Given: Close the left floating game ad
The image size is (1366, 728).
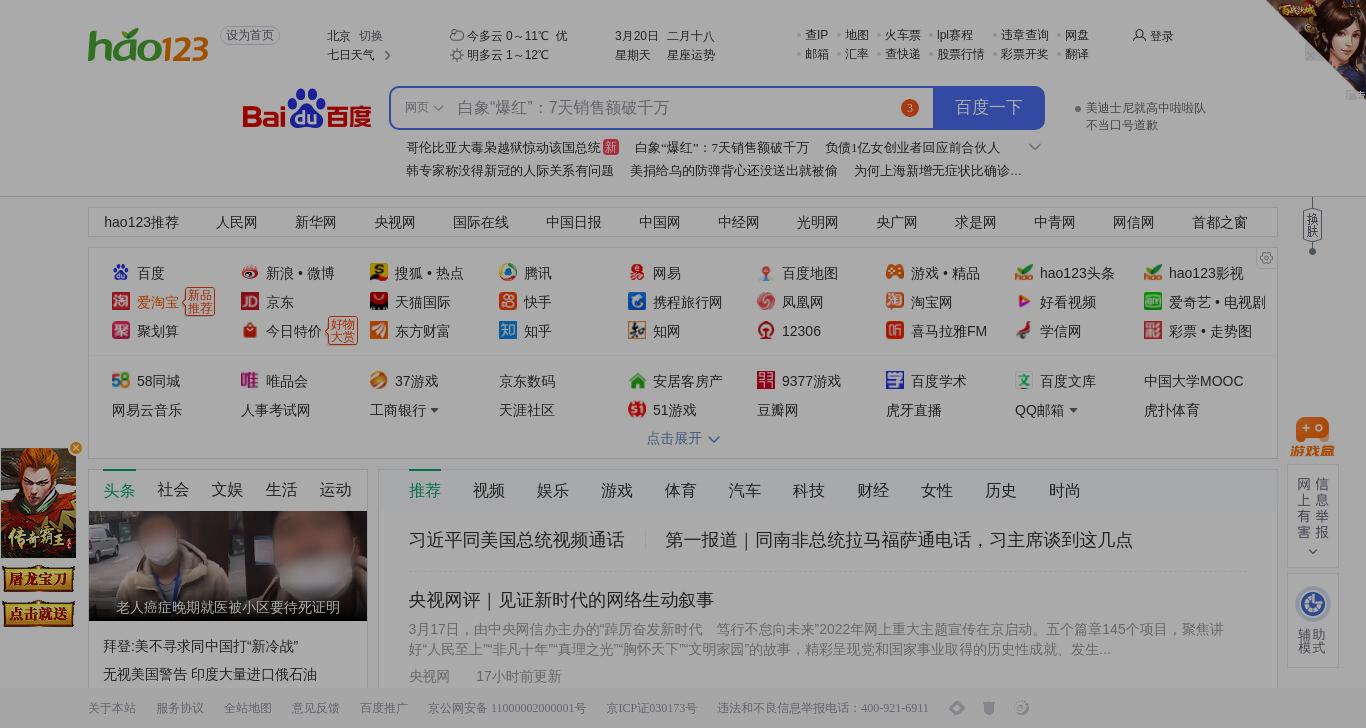Looking at the screenshot, I should coord(76,448).
